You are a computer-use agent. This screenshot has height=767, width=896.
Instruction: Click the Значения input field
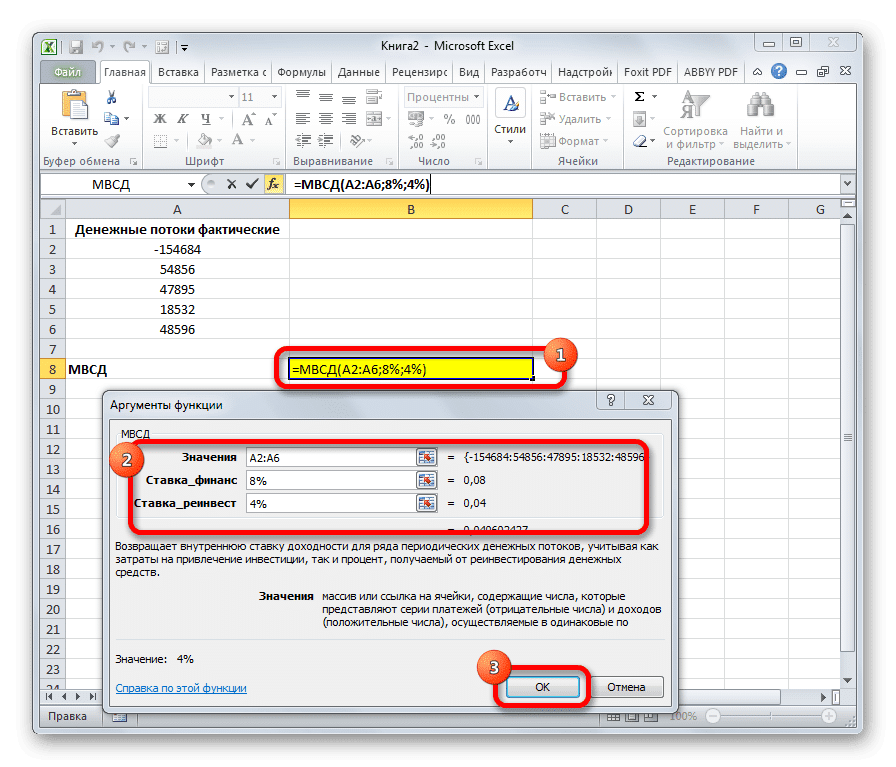coord(331,457)
